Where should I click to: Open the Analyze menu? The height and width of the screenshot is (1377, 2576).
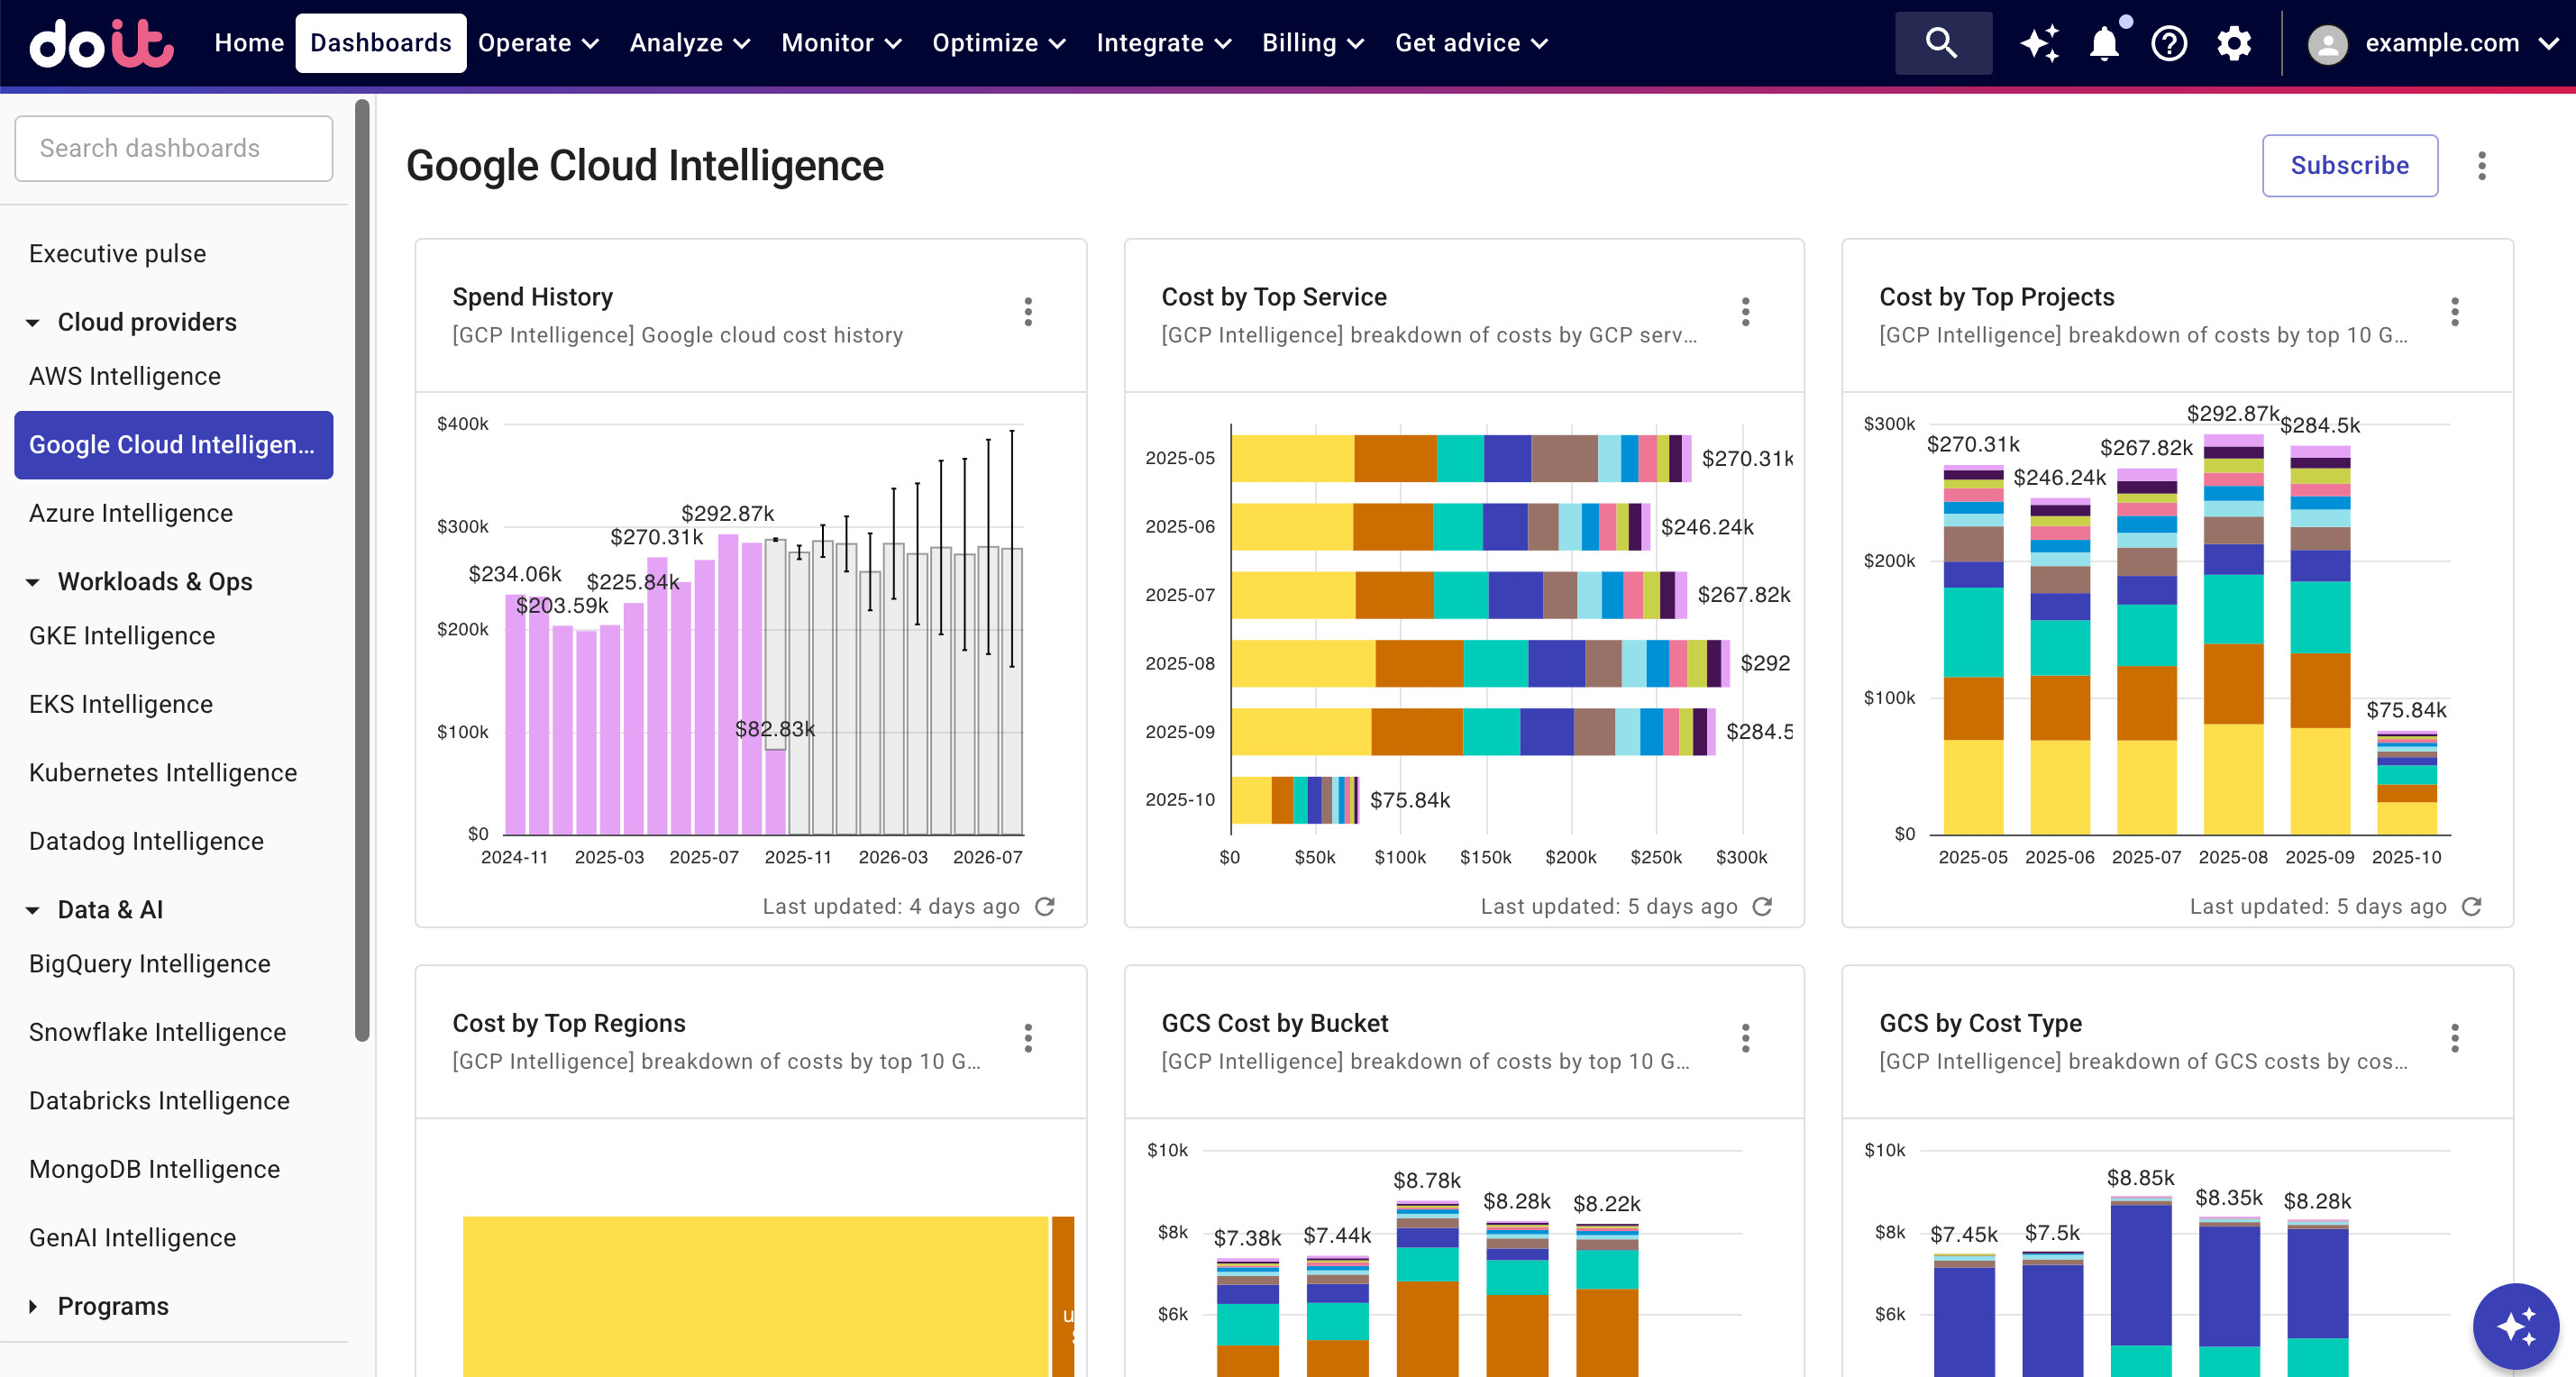pos(688,42)
